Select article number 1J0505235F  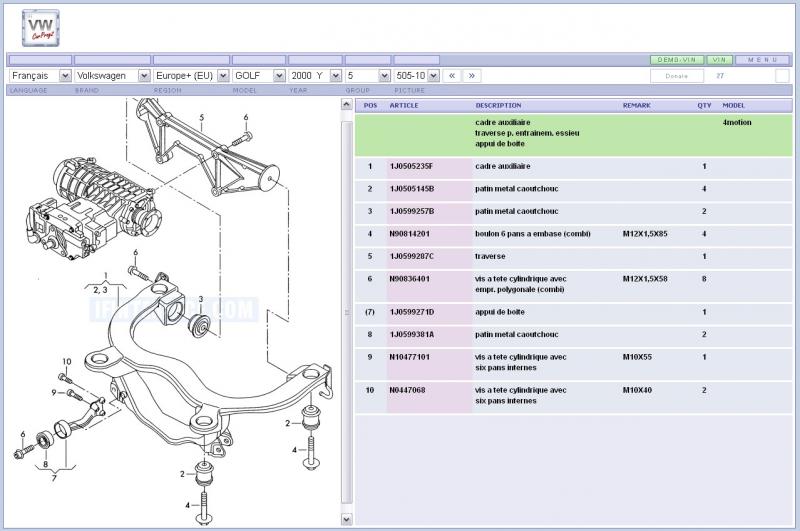point(411,166)
